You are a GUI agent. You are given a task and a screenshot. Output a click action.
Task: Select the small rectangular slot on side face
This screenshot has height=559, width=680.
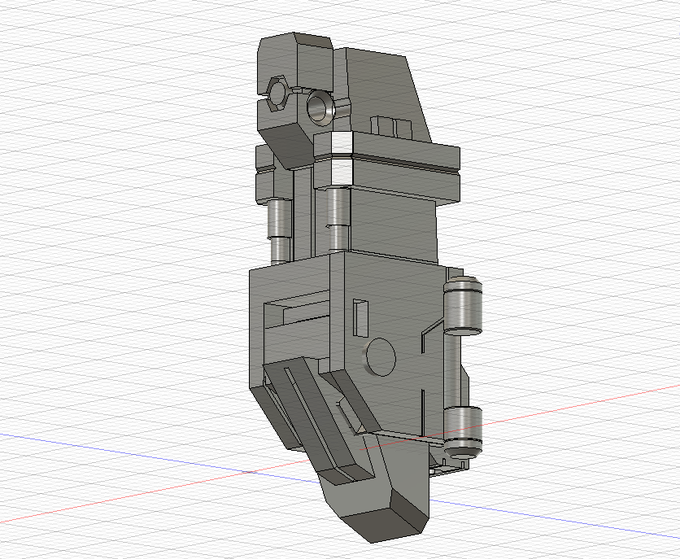pyautogui.click(x=361, y=318)
